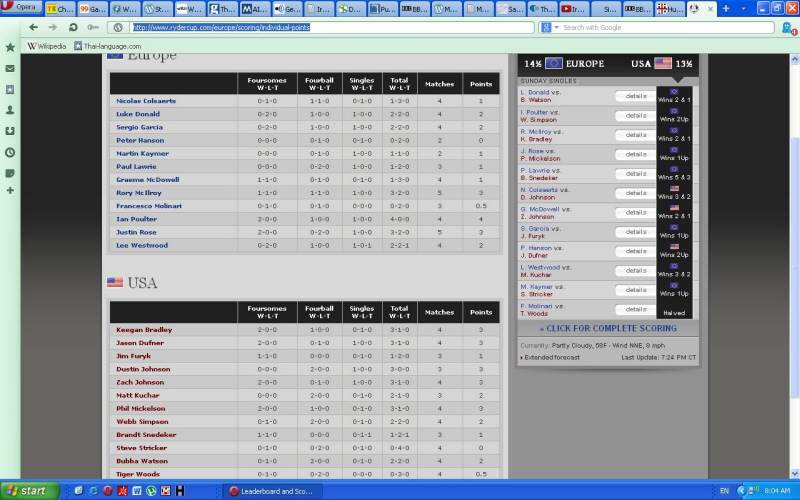800x500 pixels.
Task: Click scrollbar down arrow at bottom right
Action: pyautogui.click(x=795, y=473)
